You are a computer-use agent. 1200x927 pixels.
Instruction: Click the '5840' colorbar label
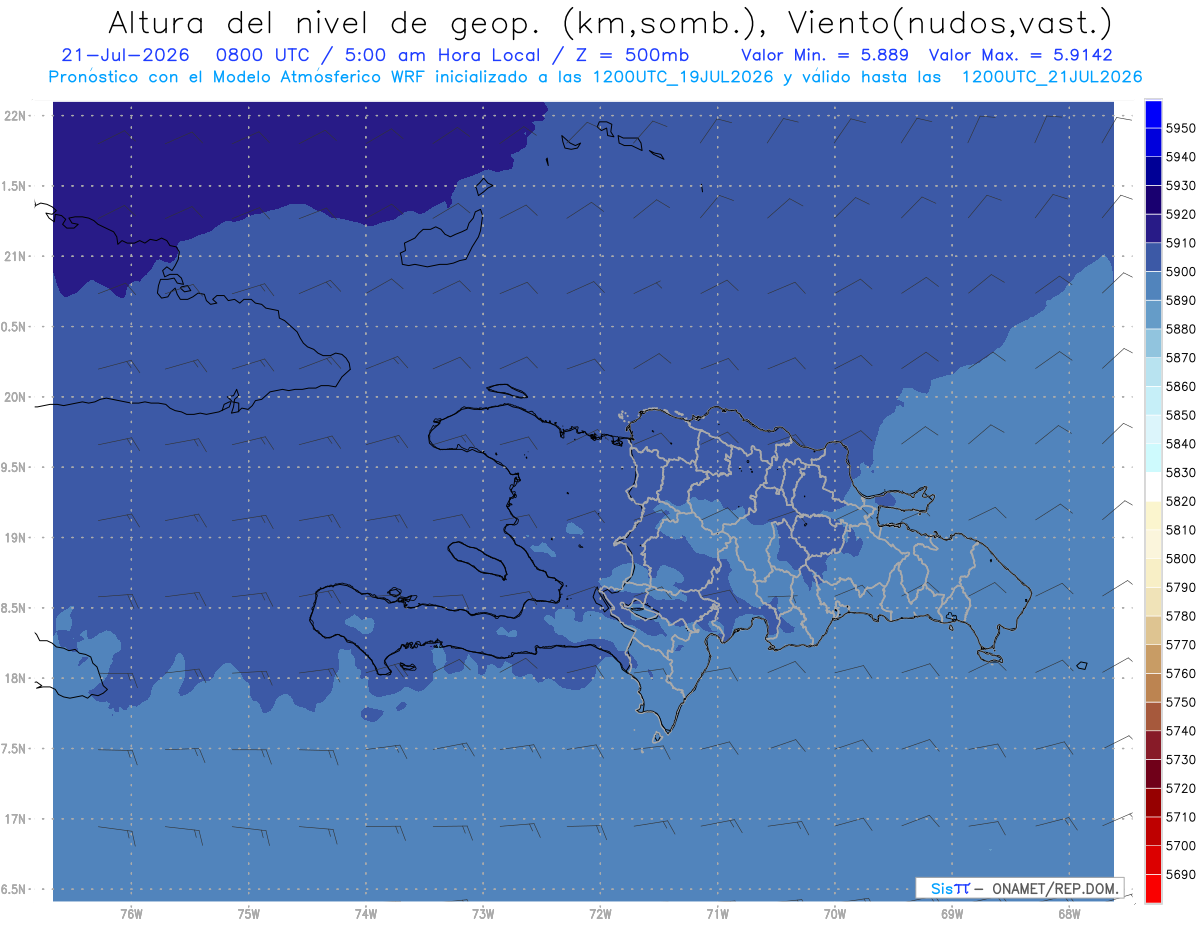(1181, 444)
